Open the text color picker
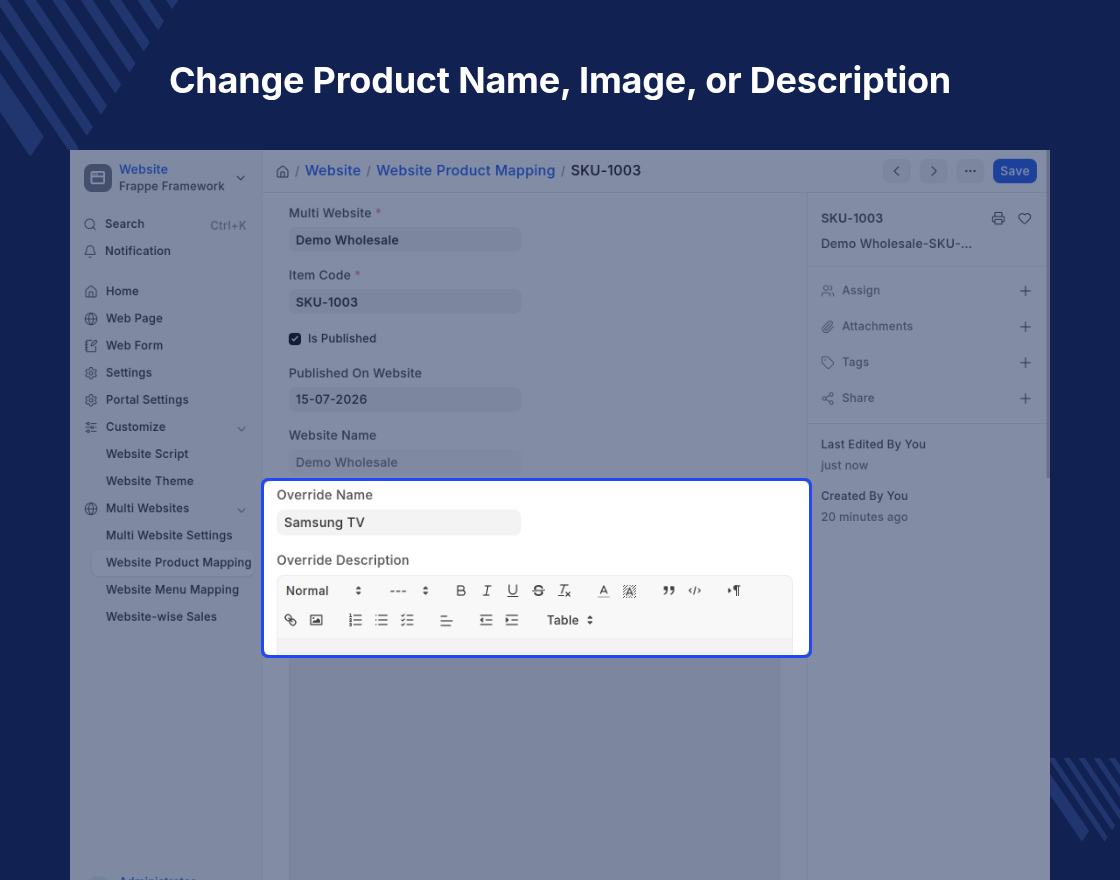The width and height of the screenshot is (1120, 880). coord(604,591)
